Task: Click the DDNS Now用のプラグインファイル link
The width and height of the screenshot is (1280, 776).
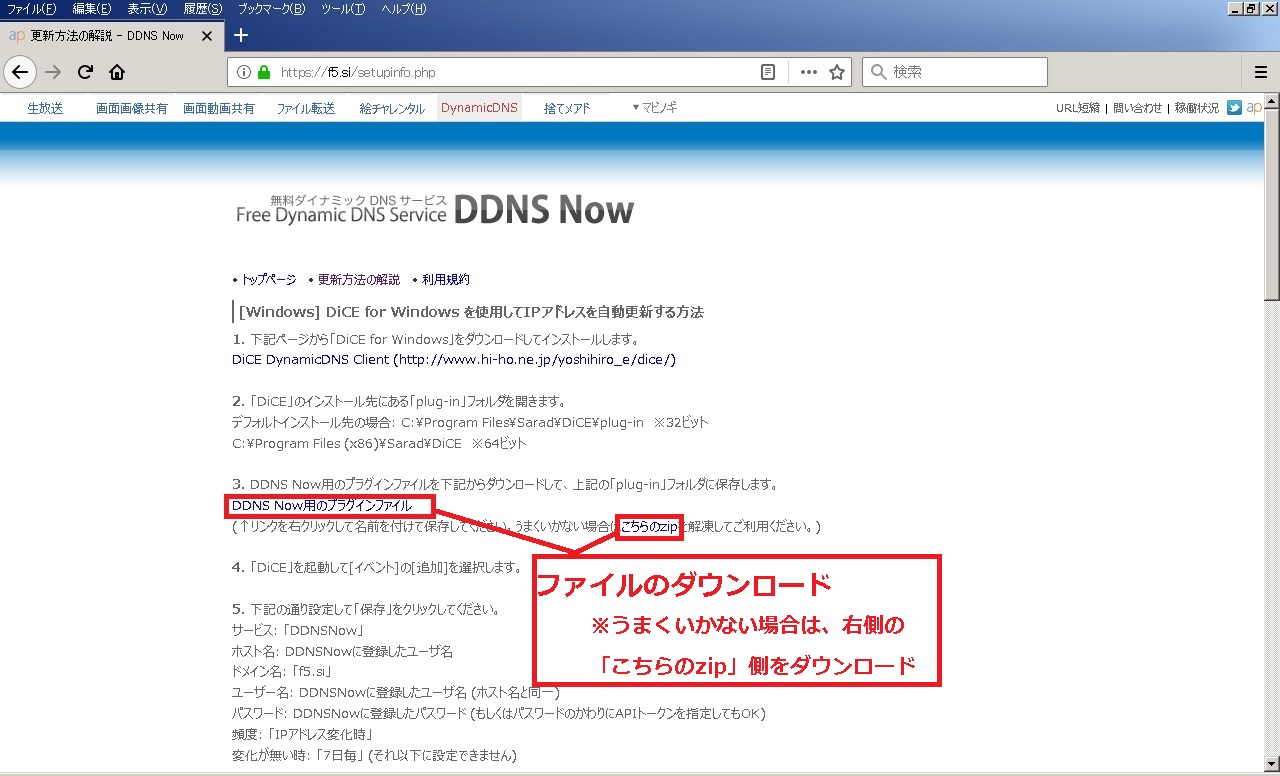Action: coord(322,506)
